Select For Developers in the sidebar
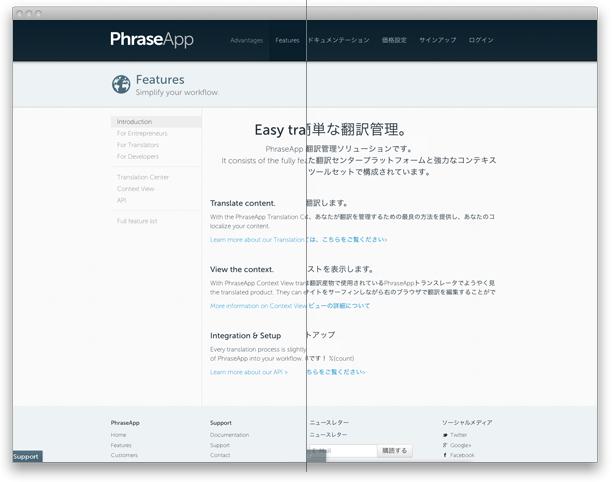Image resolution: width=612 pixels, height=482 pixels. click(x=138, y=157)
